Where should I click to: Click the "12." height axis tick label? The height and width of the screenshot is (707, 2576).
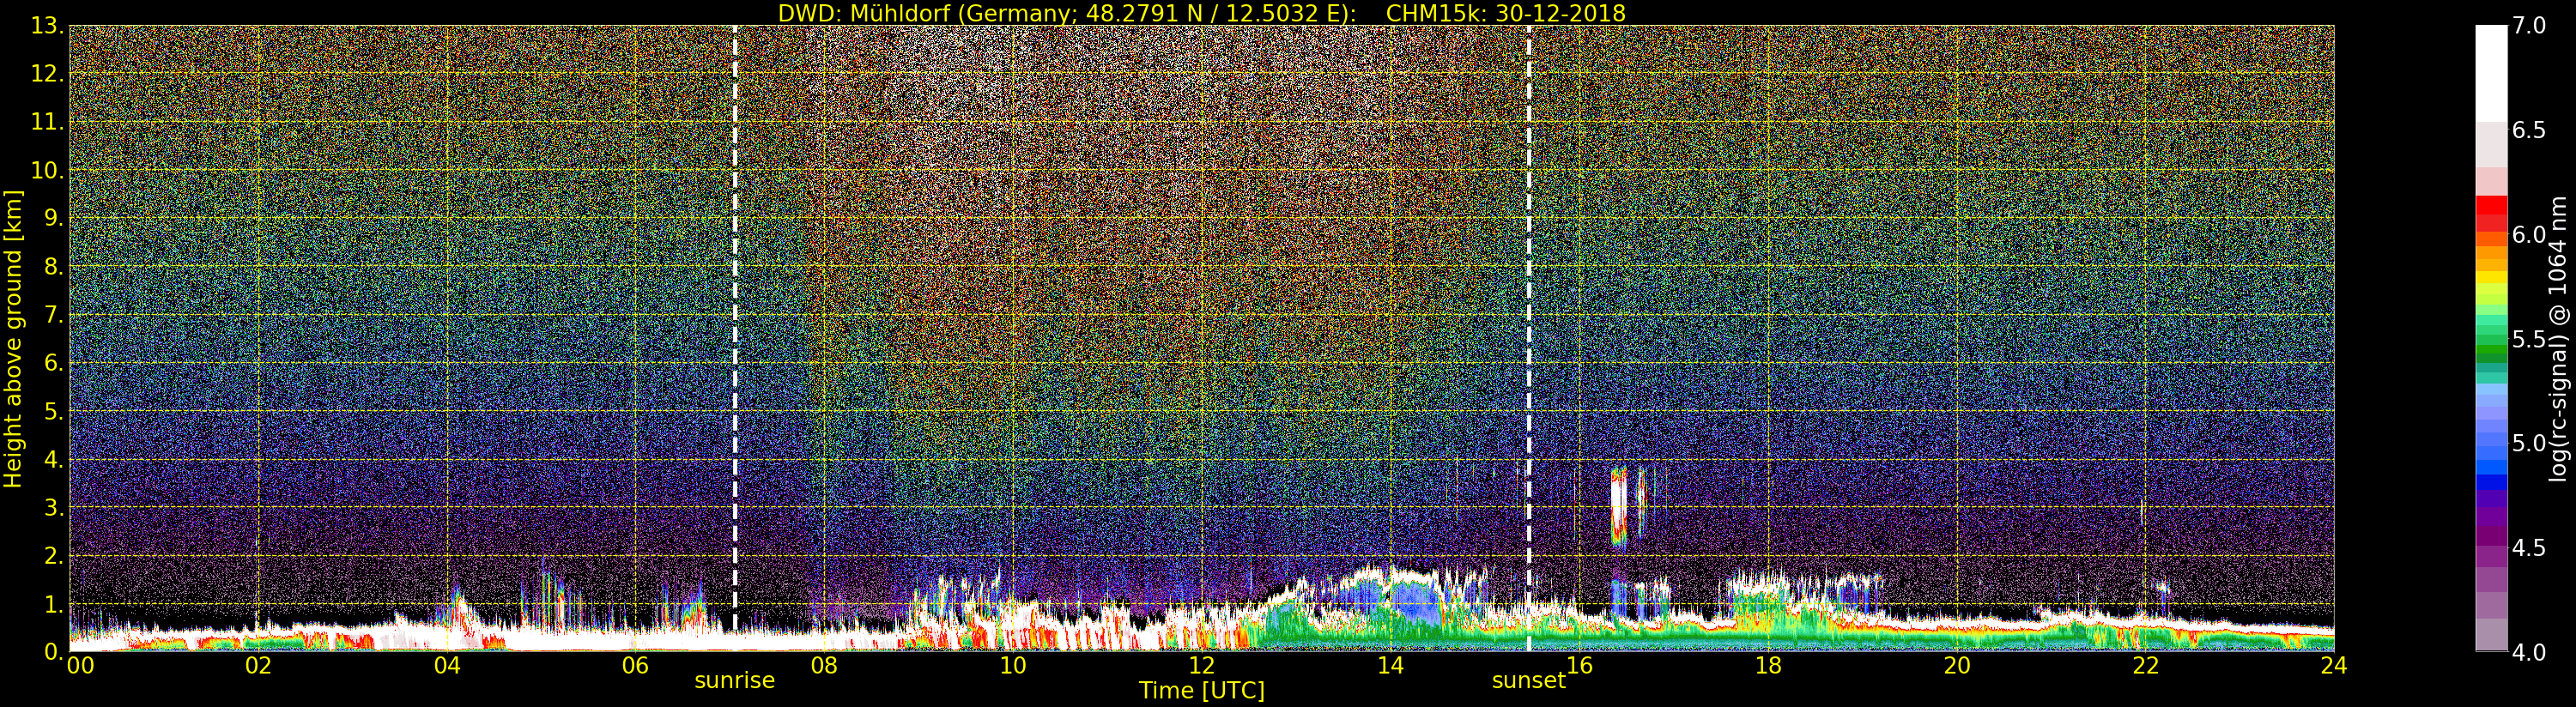47,74
